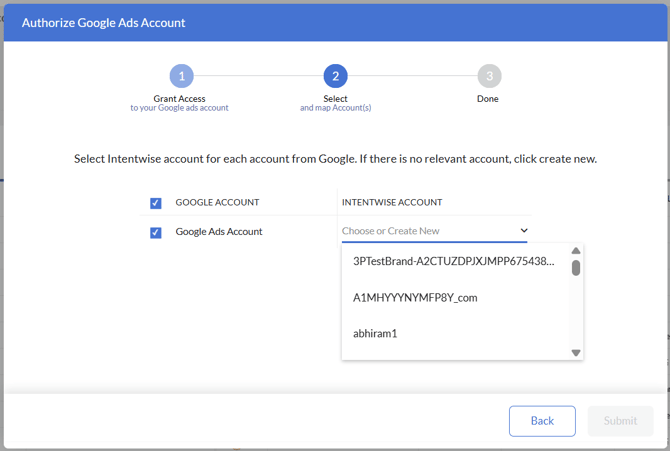The height and width of the screenshot is (451, 670).
Task: Click the dropdown list scrollbar thumb
Action: pyautogui.click(x=576, y=268)
